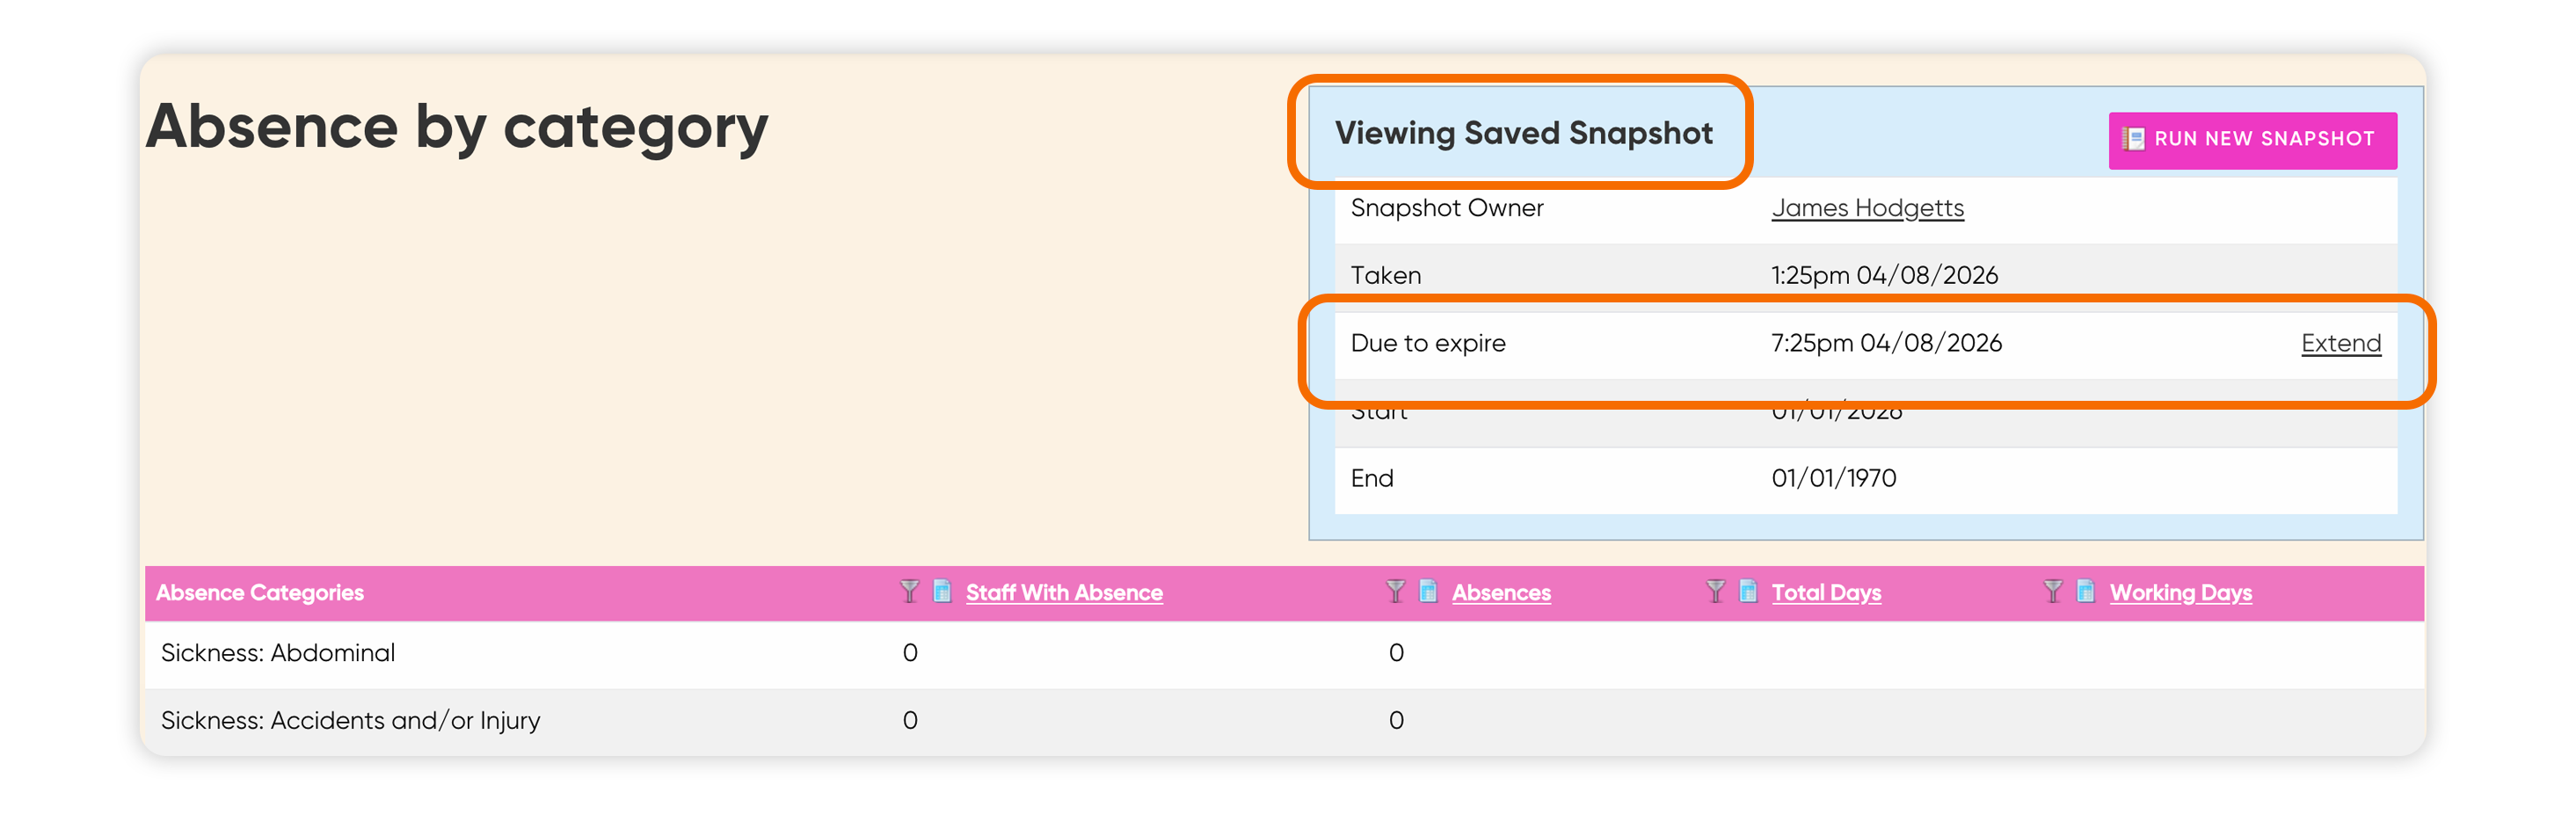
Task: Select Sickness: Accidents and/or Injury row
Action: click(x=1284, y=721)
